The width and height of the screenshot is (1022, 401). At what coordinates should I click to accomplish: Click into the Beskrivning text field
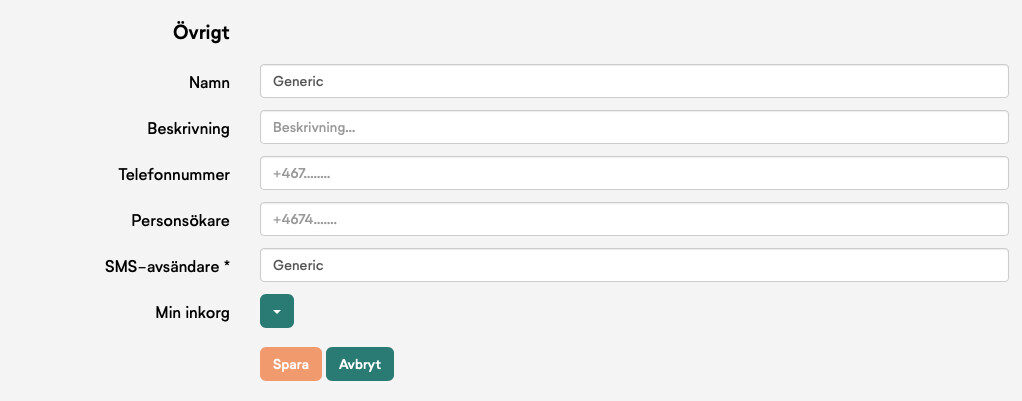tap(634, 127)
